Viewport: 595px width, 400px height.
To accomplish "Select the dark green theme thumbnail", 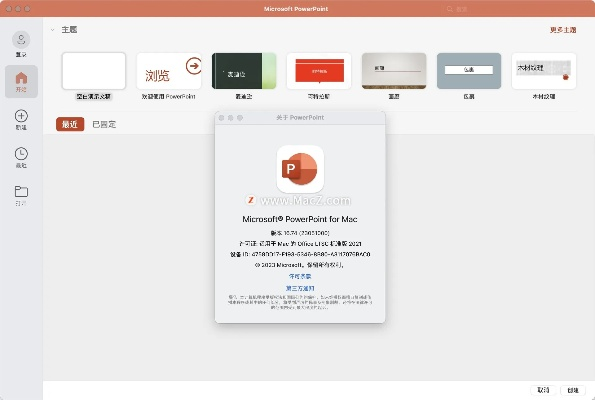I will pos(244,71).
